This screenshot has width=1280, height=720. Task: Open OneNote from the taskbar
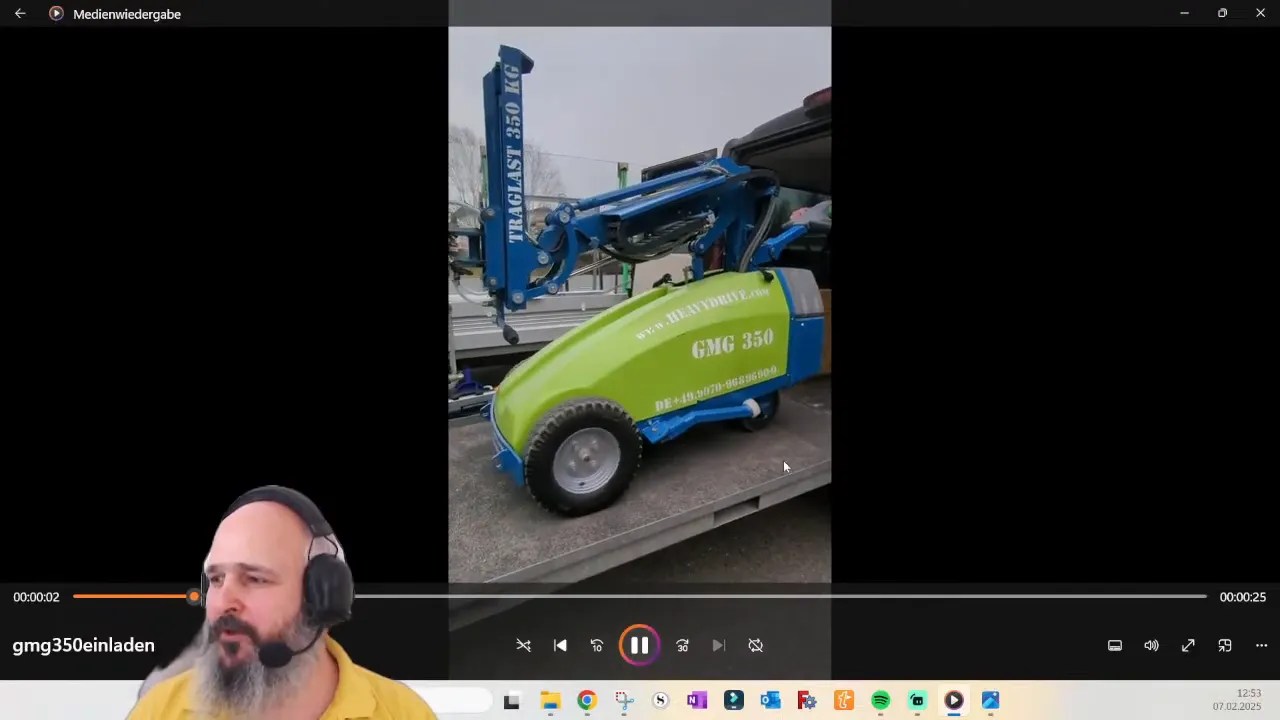tap(697, 701)
